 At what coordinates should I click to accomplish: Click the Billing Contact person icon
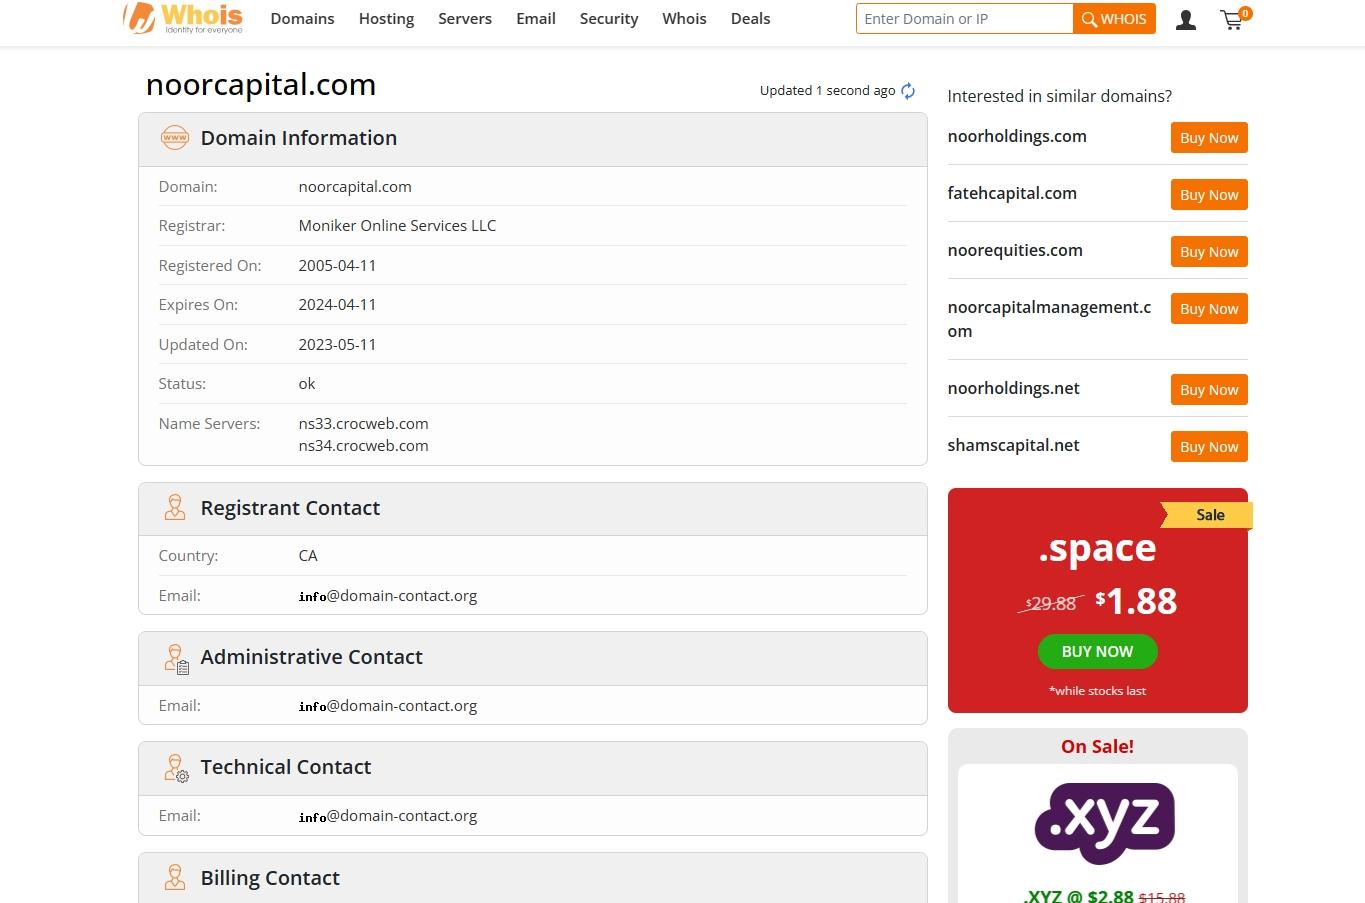tap(175, 878)
